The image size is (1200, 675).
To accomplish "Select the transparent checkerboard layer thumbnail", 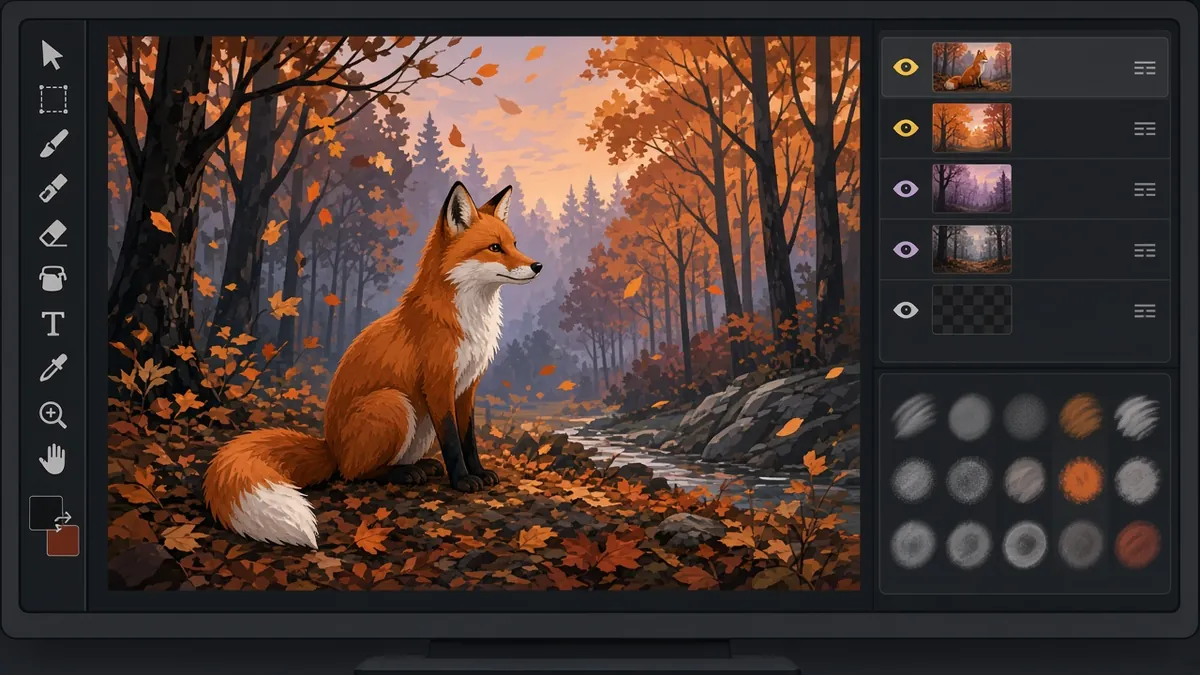I will click(x=972, y=310).
